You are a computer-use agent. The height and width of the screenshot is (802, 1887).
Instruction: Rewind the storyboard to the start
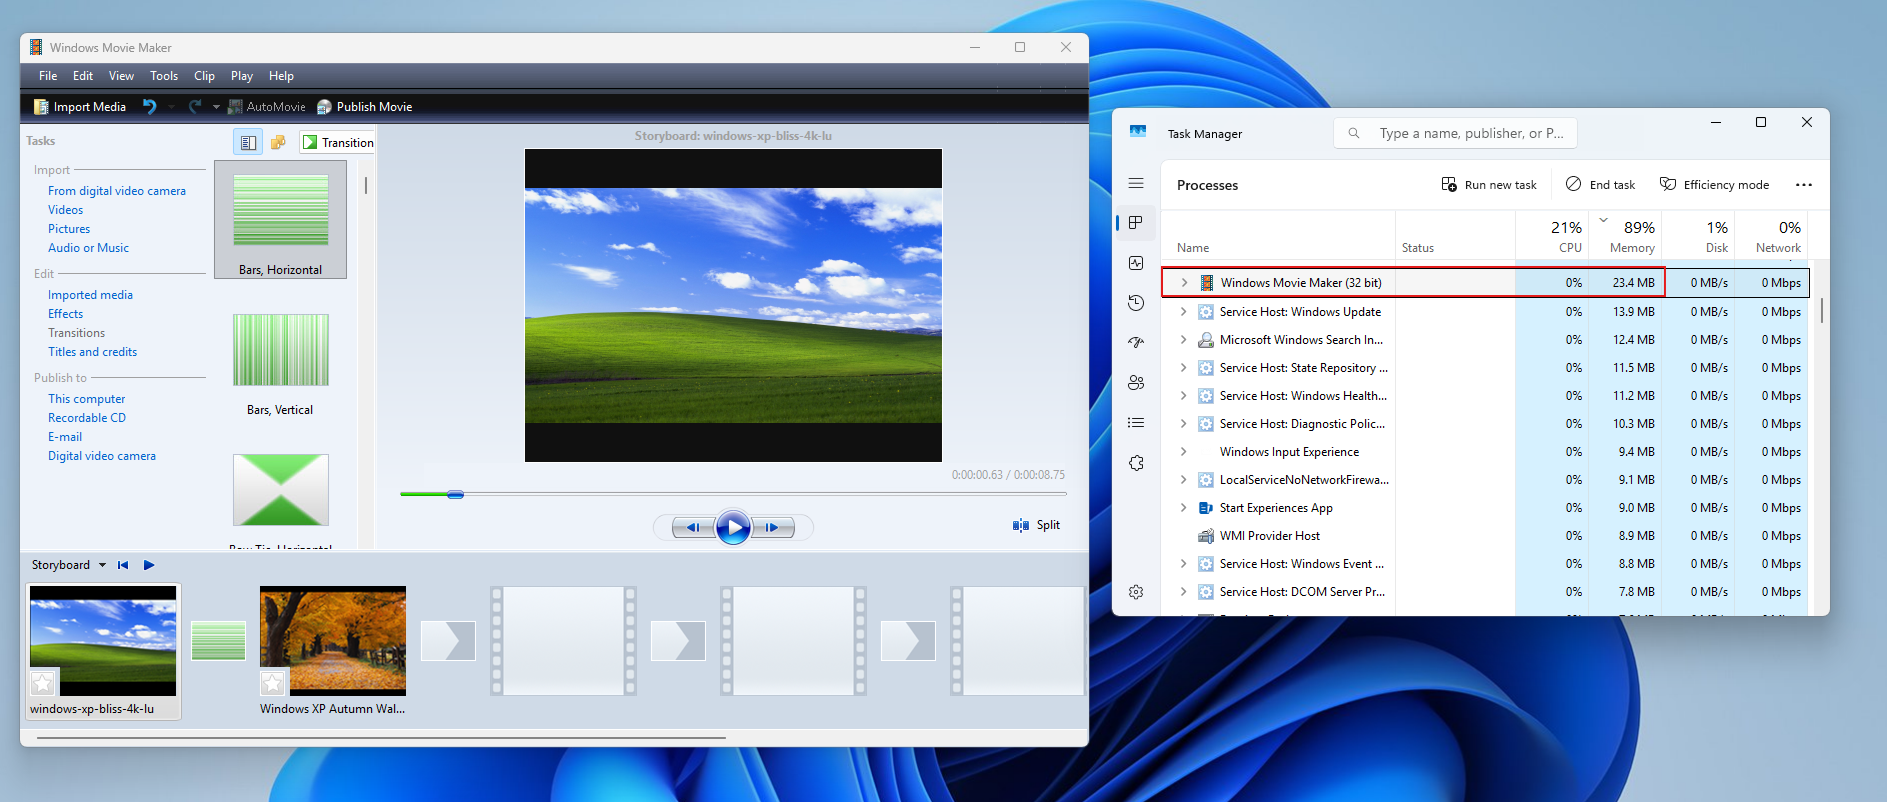coord(123,565)
